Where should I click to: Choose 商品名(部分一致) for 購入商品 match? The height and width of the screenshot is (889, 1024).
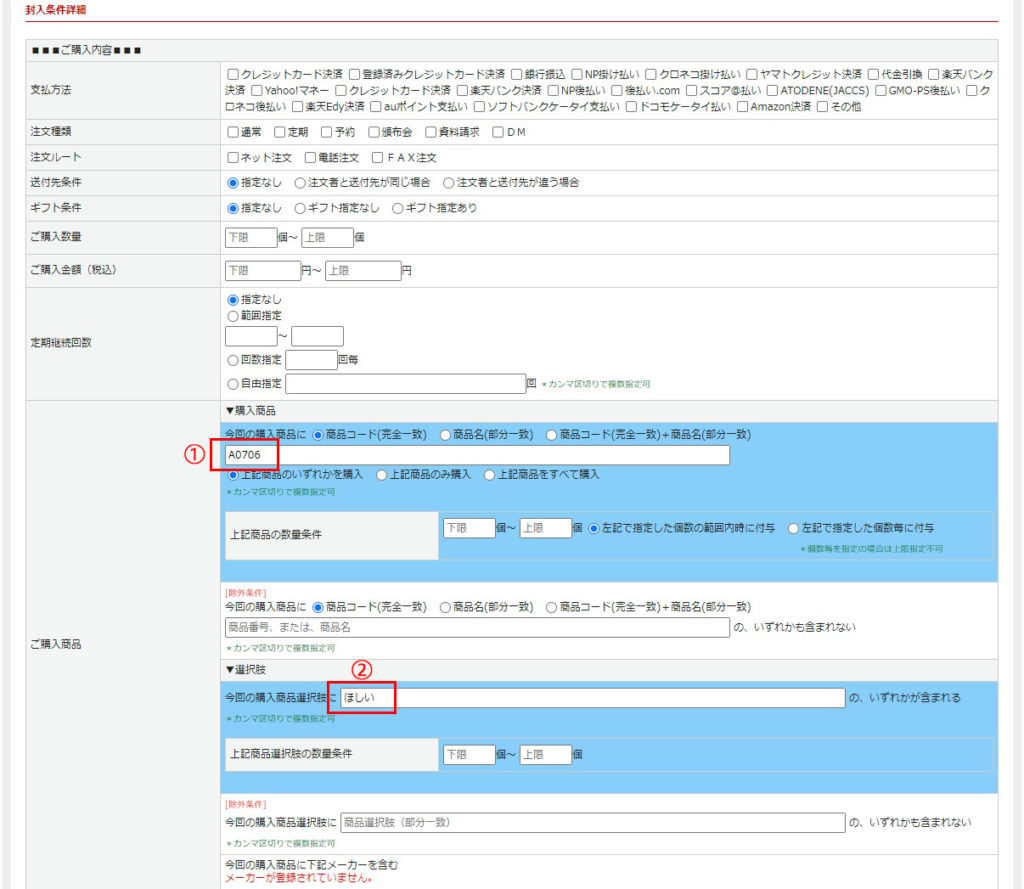(445, 435)
